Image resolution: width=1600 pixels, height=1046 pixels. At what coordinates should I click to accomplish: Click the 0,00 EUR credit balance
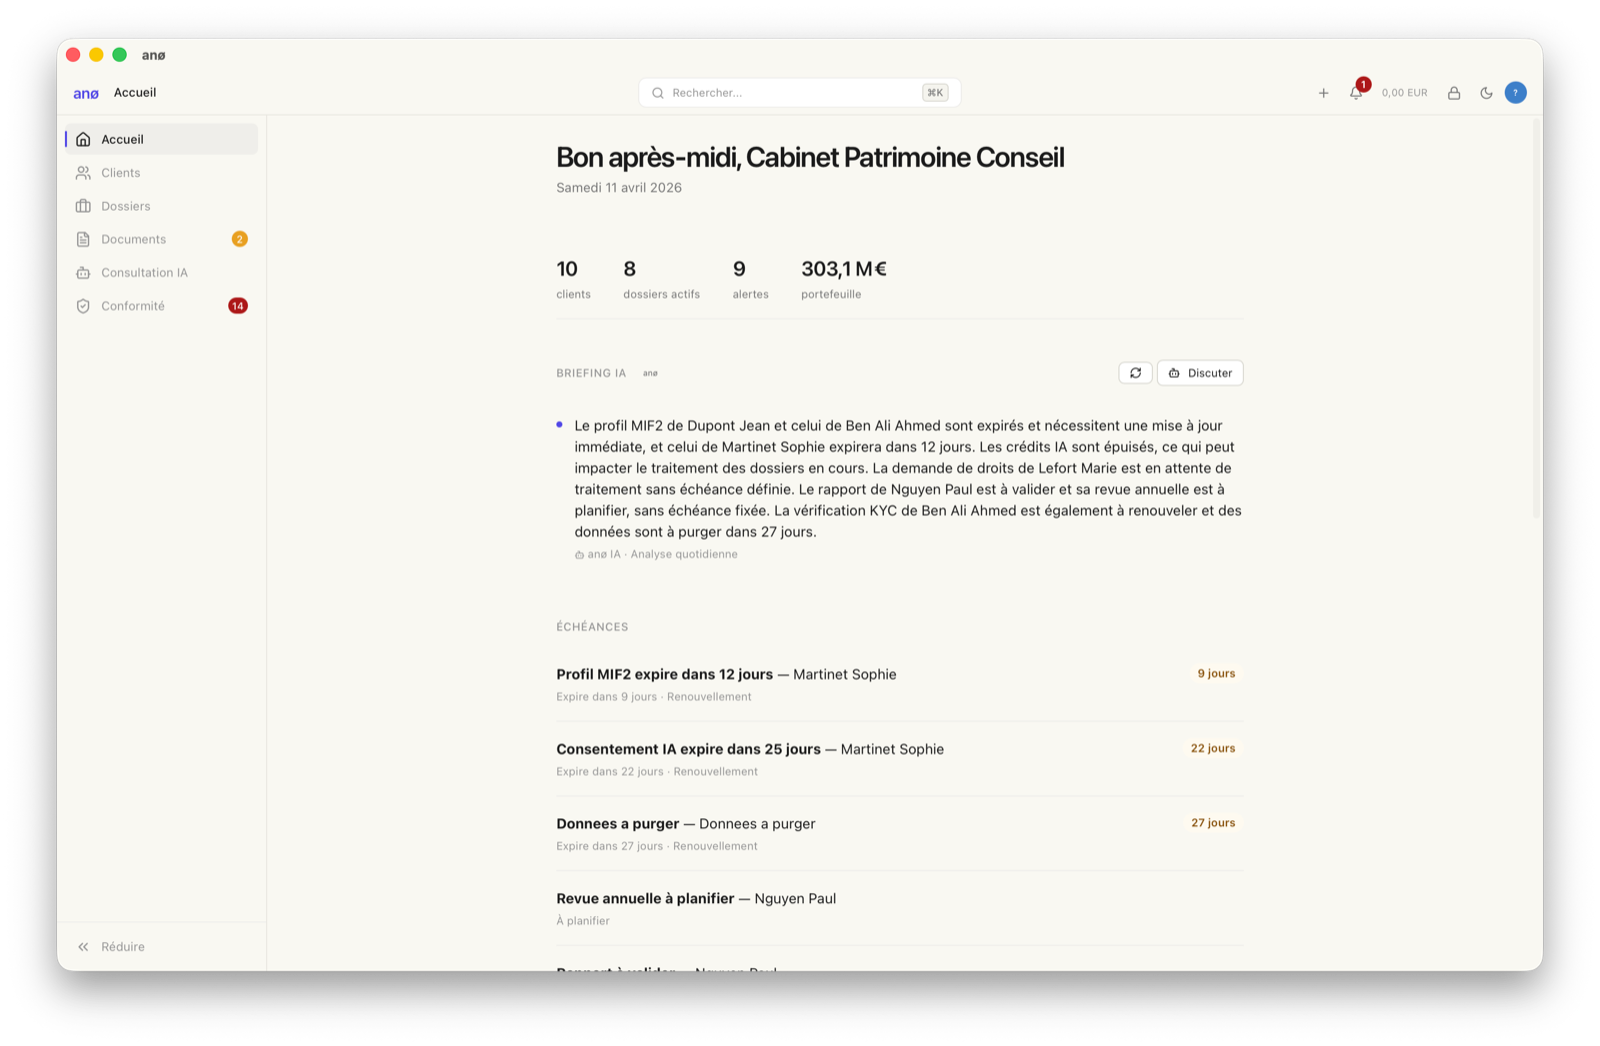pyautogui.click(x=1404, y=93)
